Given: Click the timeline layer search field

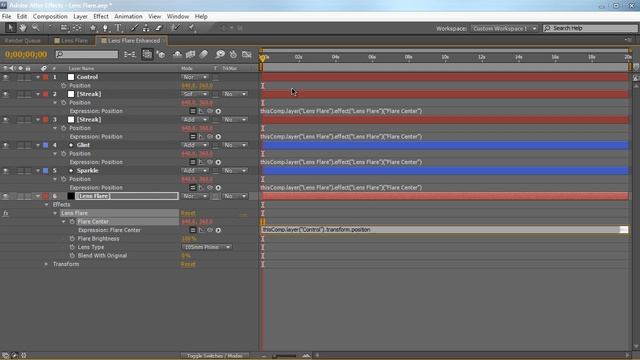Looking at the screenshot, I should [87, 54].
